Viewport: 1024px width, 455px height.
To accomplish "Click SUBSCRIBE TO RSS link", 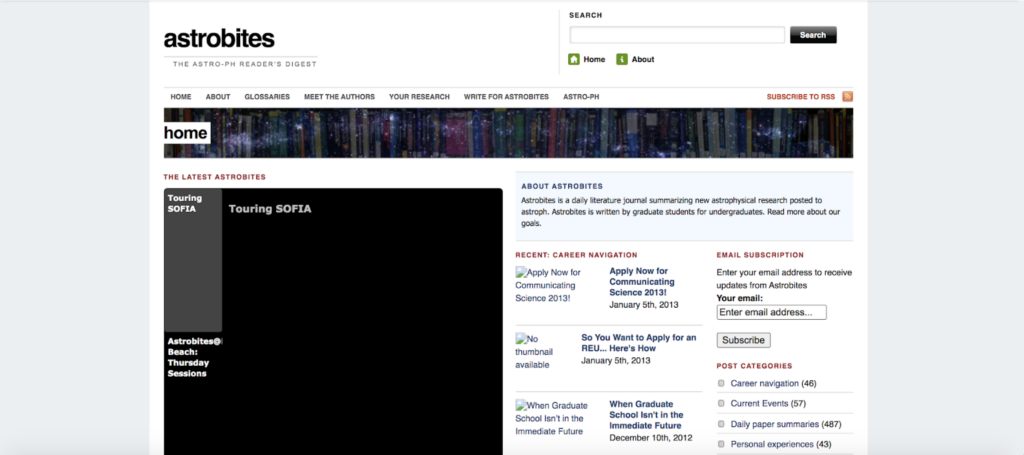I will coord(801,97).
